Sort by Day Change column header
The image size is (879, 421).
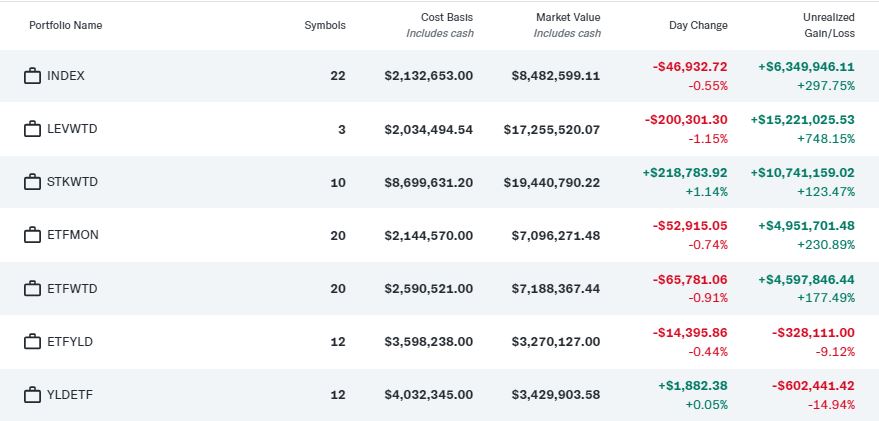pos(698,25)
